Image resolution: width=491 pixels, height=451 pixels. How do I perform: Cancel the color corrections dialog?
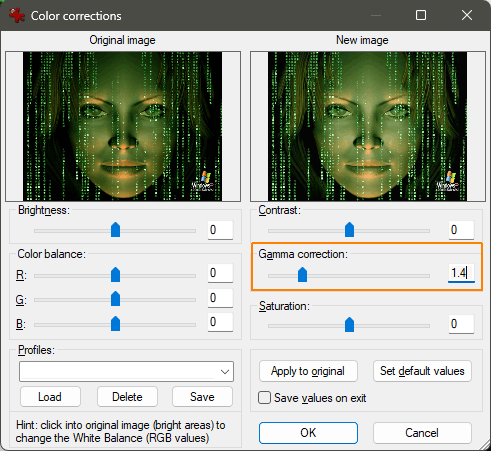pyautogui.click(x=422, y=433)
